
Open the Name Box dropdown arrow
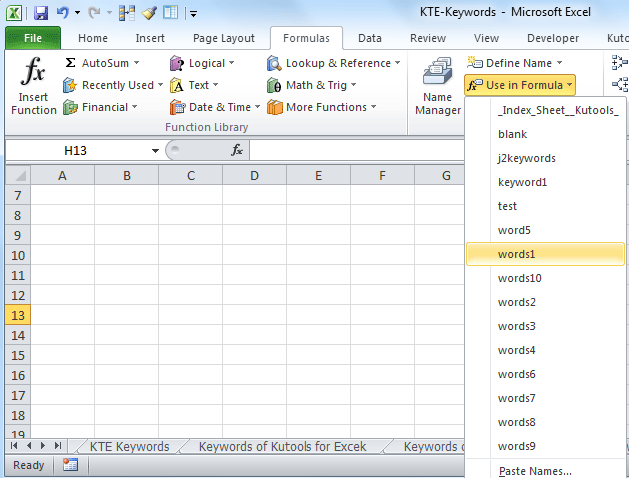pyautogui.click(x=155, y=151)
